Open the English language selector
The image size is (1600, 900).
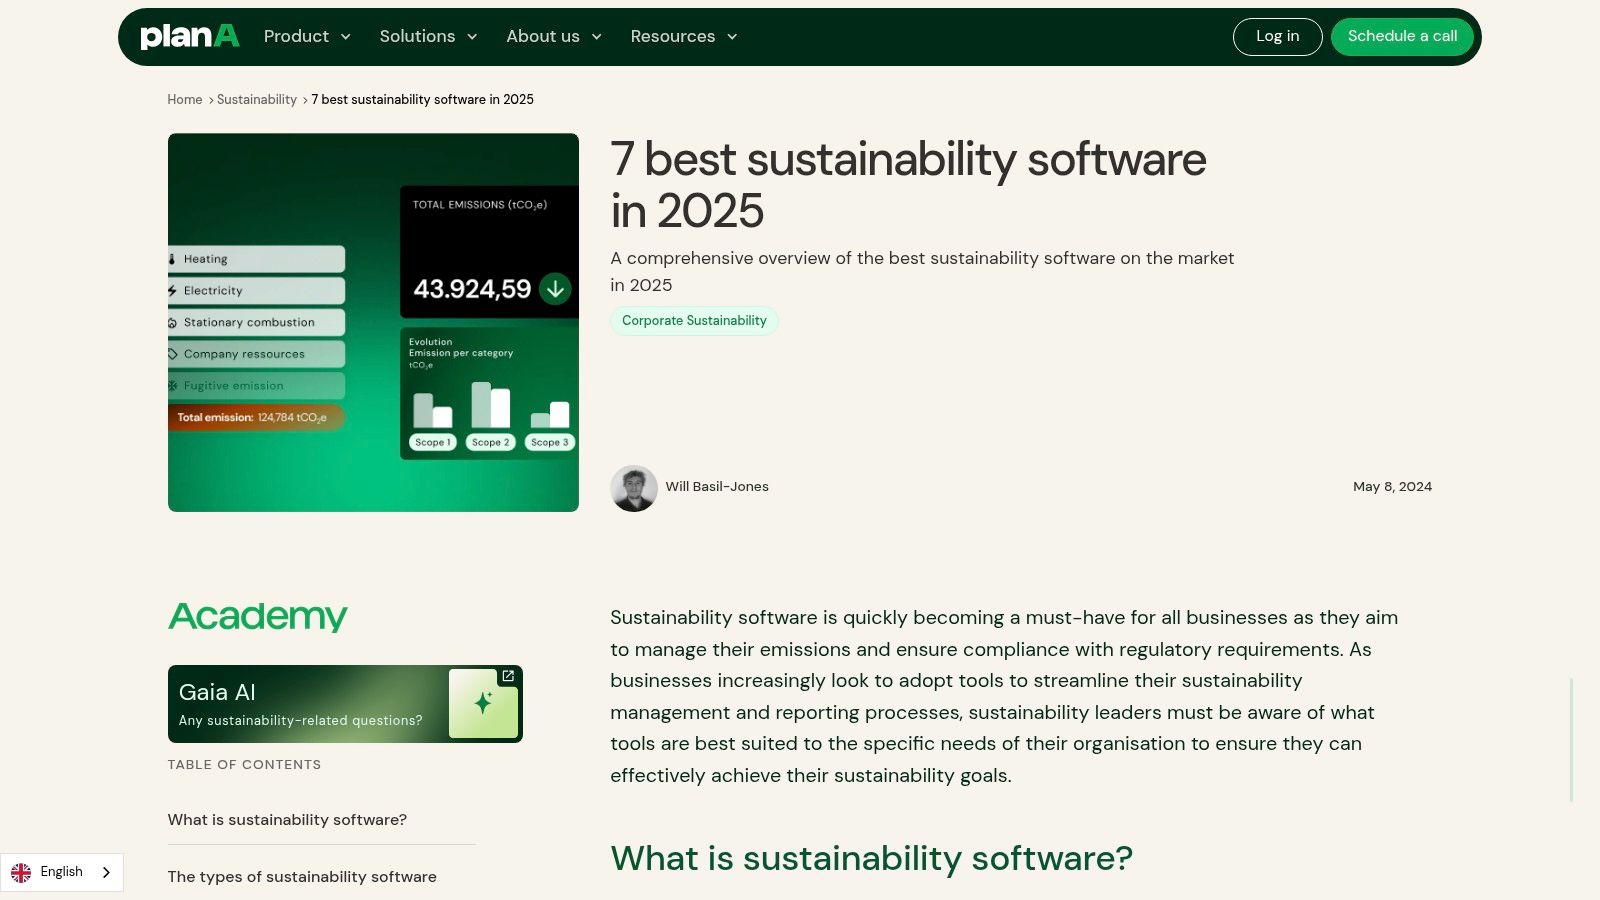pyautogui.click(x=62, y=872)
